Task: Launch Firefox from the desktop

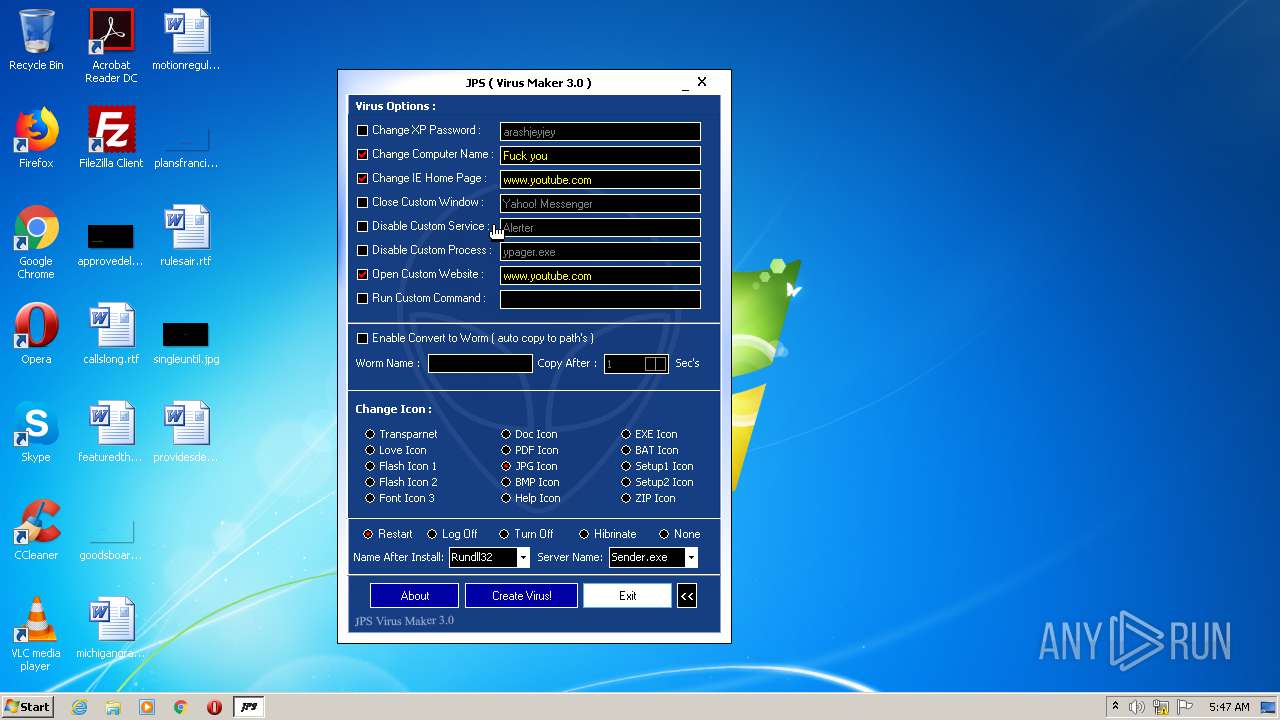Action: 36,138
